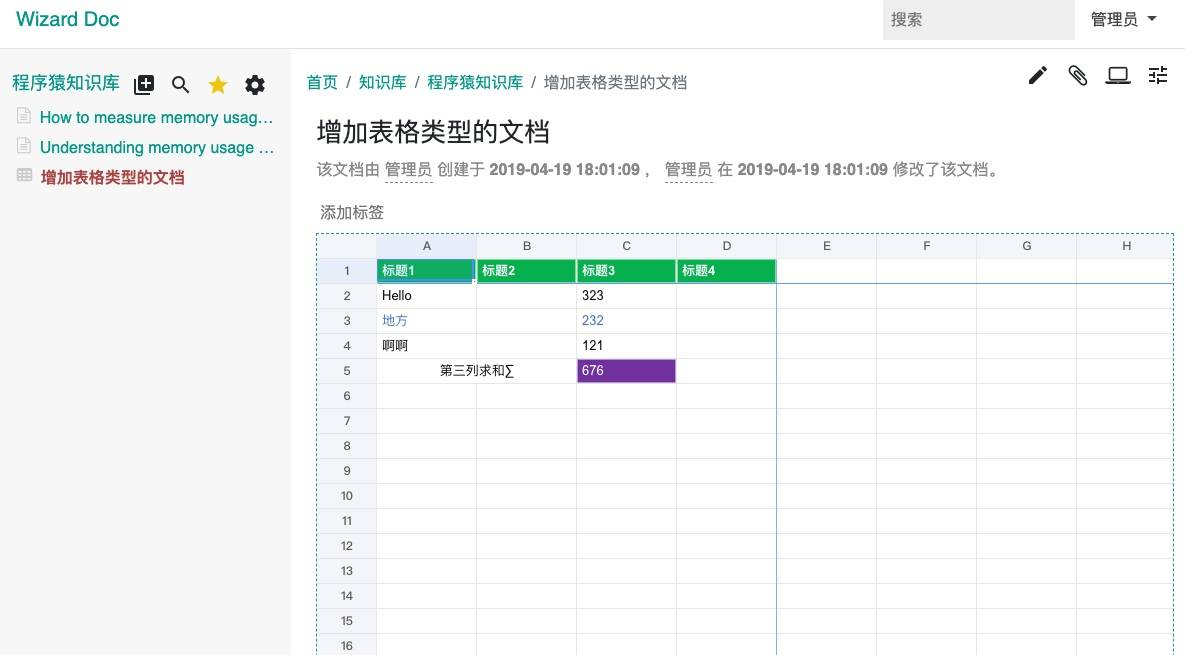This screenshot has width=1185, height=655.
Task: Select row 16 header in spreadsheet
Action: pos(347,645)
